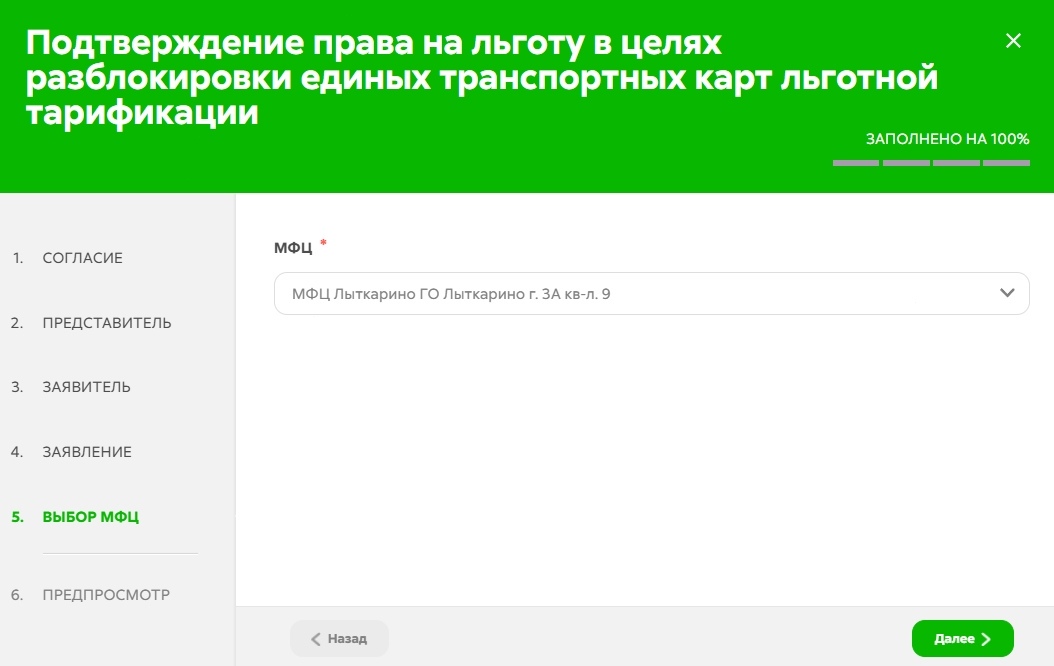Navigate to step 4 Заявление
The width and height of the screenshot is (1054, 666).
(87, 452)
